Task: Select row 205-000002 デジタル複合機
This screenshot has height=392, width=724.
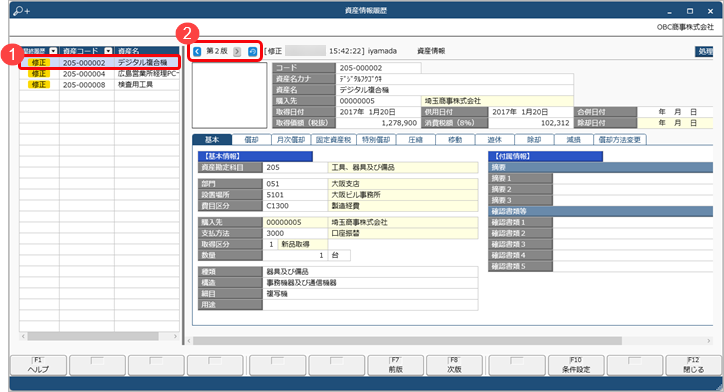Action: tap(99, 62)
